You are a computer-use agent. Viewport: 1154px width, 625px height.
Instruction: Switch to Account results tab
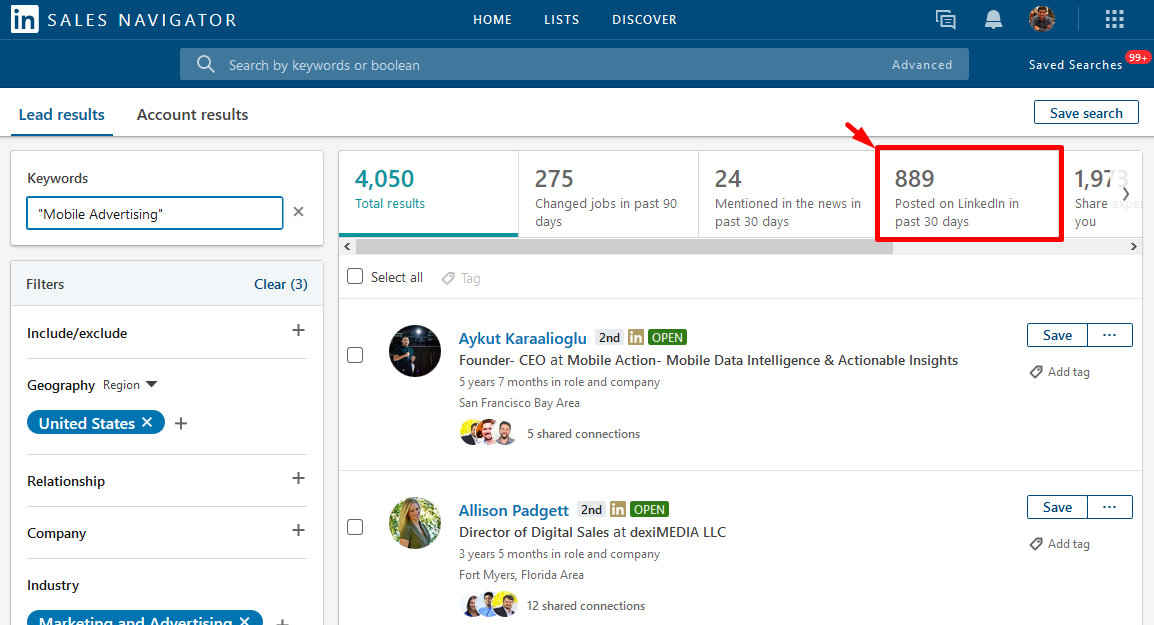click(x=192, y=115)
